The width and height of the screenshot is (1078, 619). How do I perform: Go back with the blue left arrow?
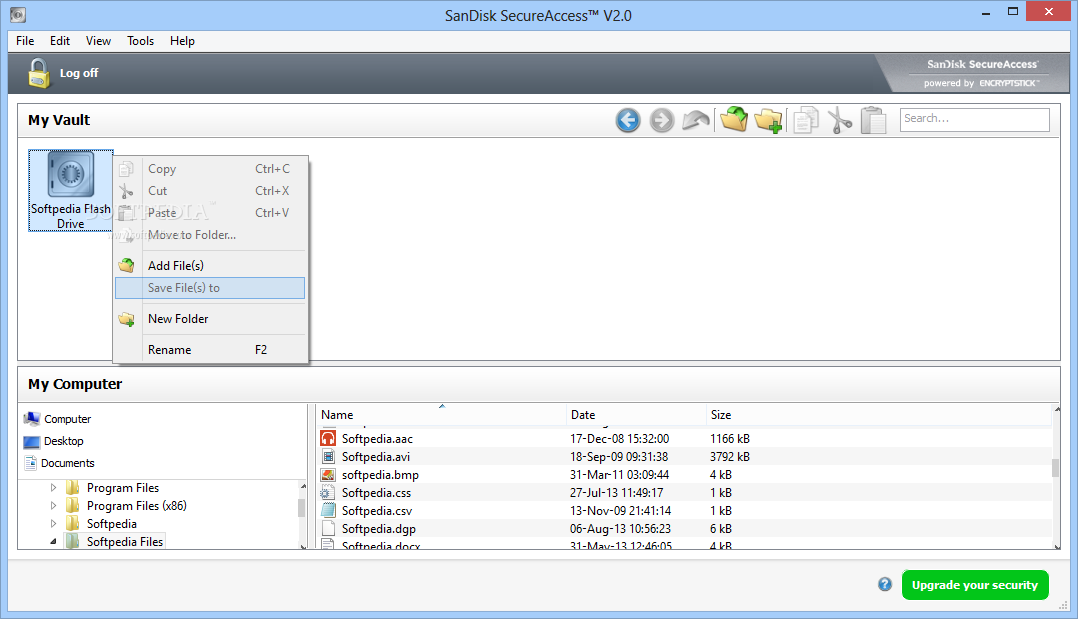tap(628, 120)
